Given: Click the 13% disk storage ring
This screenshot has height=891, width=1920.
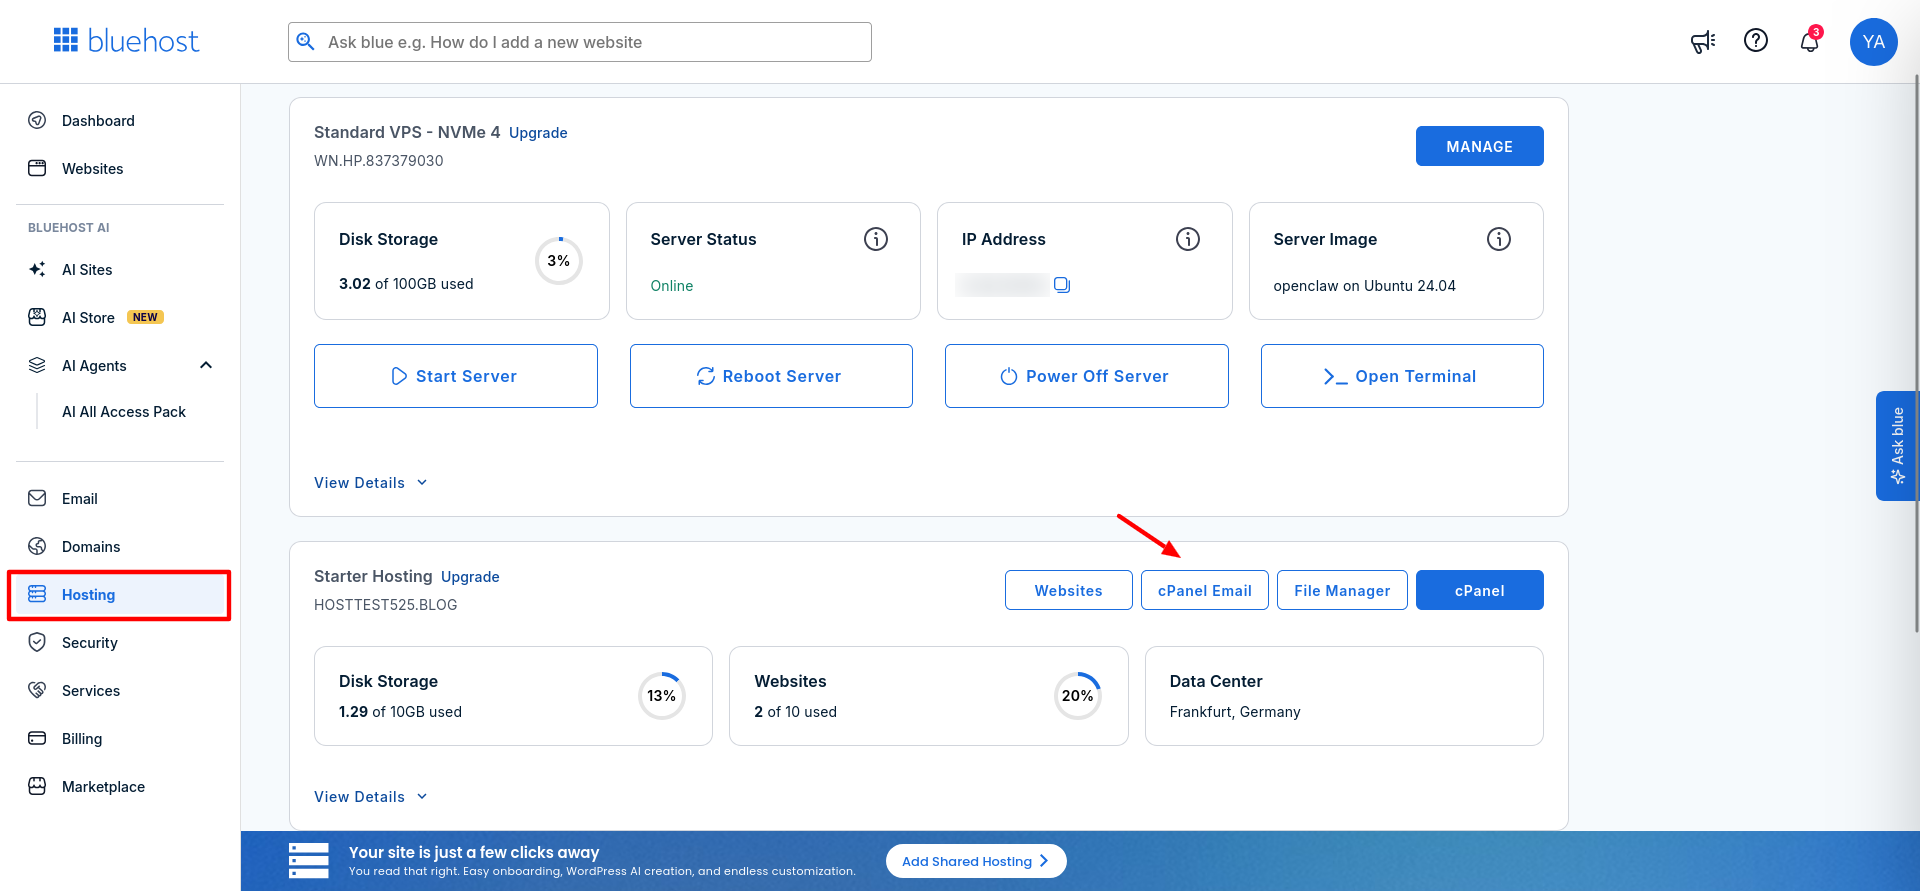Looking at the screenshot, I should click(662, 696).
